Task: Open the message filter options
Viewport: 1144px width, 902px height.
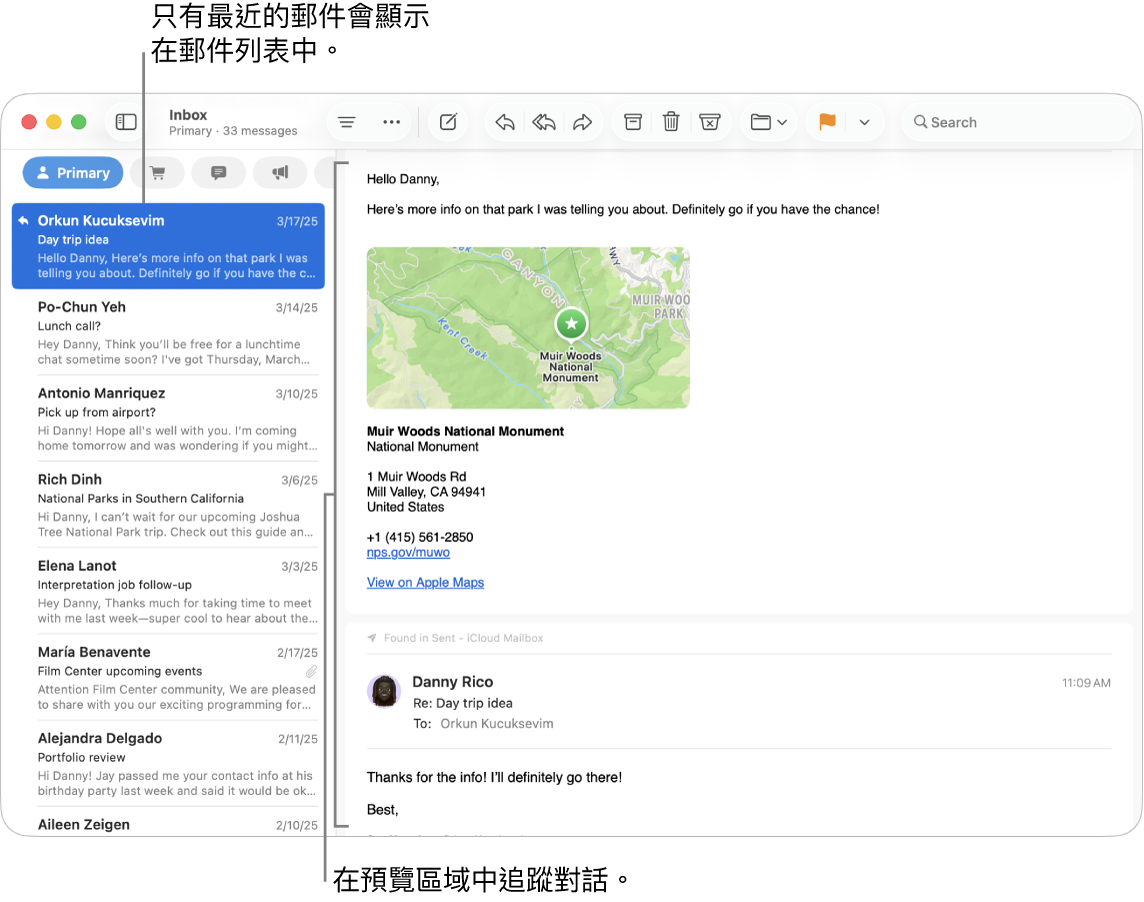Action: pyautogui.click(x=346, y=122)
